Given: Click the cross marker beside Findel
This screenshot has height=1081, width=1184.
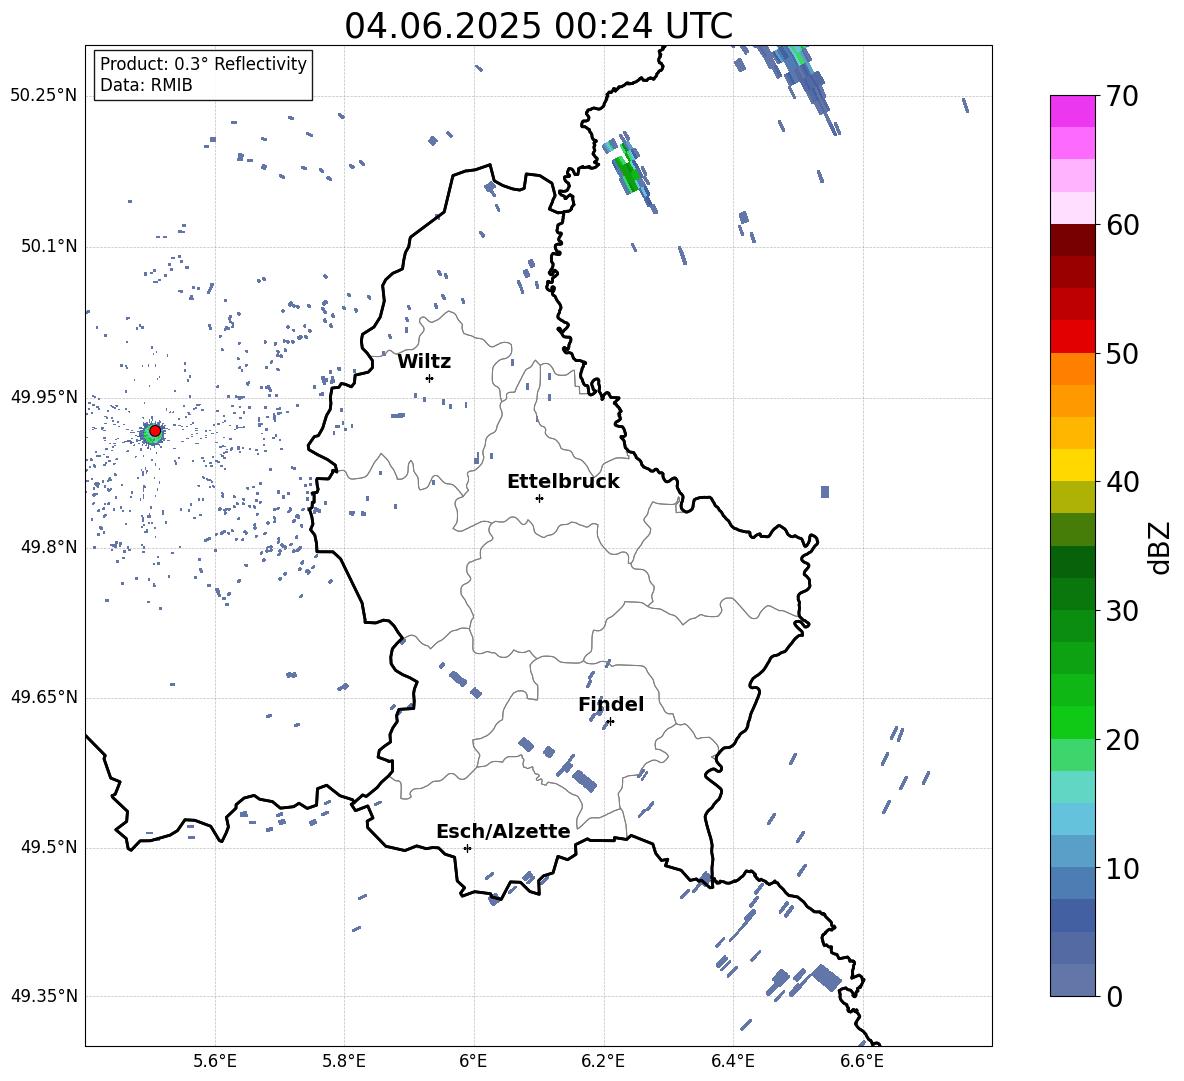Looking at the screenshot, I should [610, 722].
